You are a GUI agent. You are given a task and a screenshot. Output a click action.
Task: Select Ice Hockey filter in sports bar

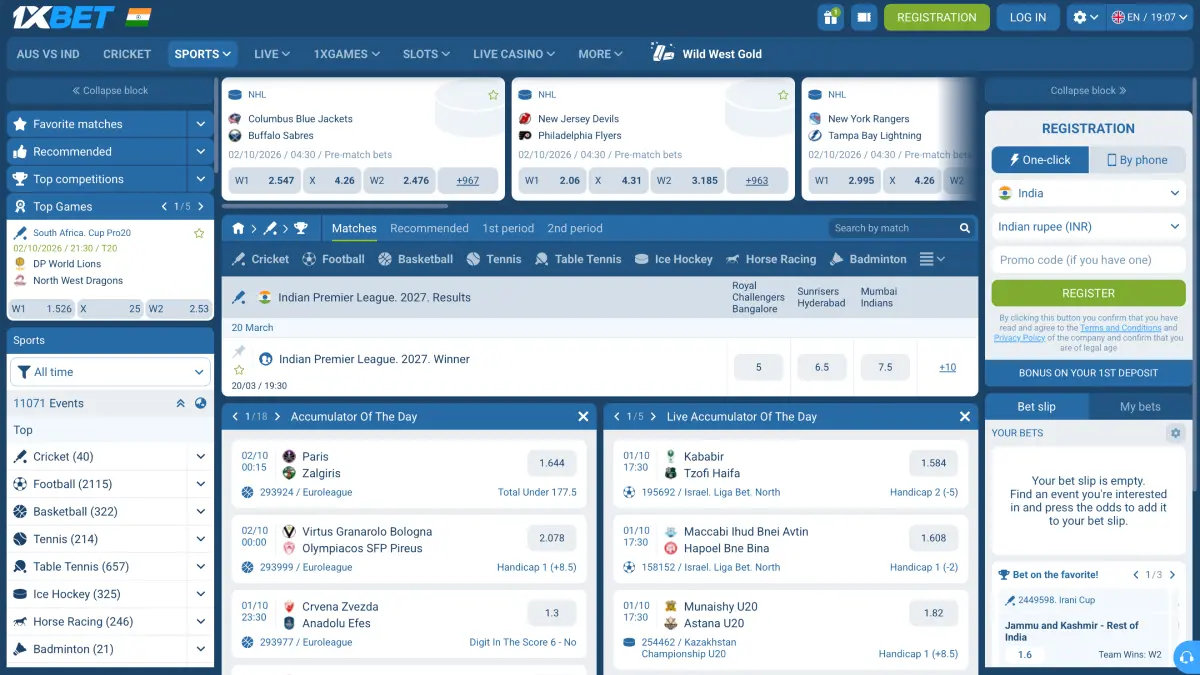pos(674,259)
